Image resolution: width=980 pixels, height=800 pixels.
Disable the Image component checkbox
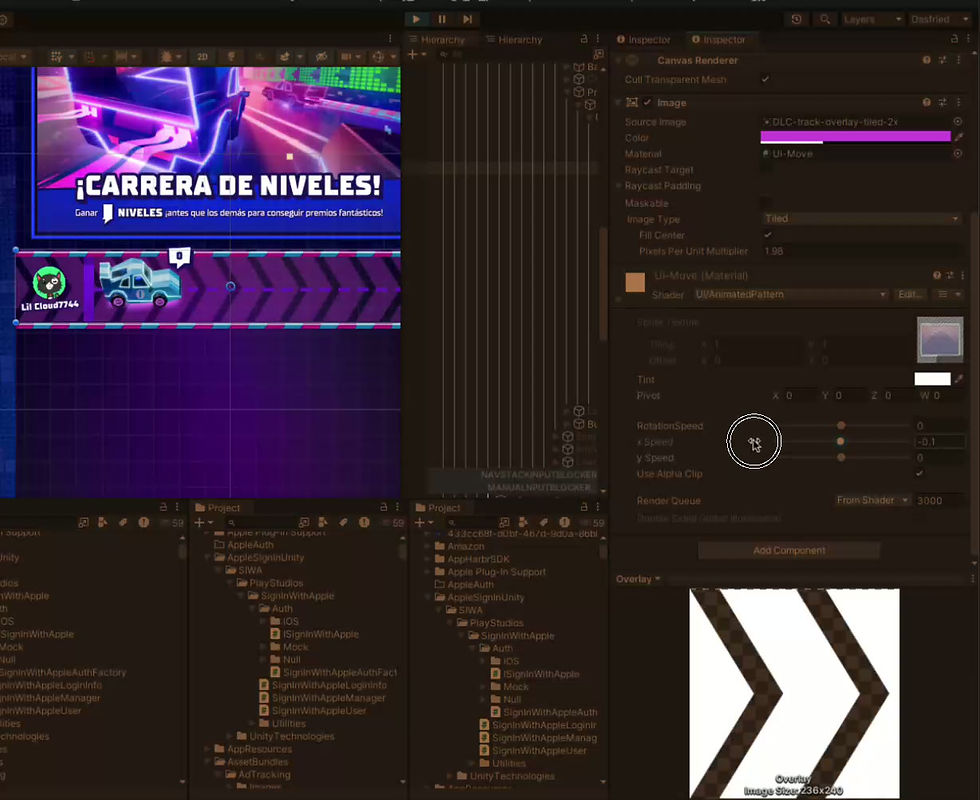pyautogui.click(x=648, y=102)
